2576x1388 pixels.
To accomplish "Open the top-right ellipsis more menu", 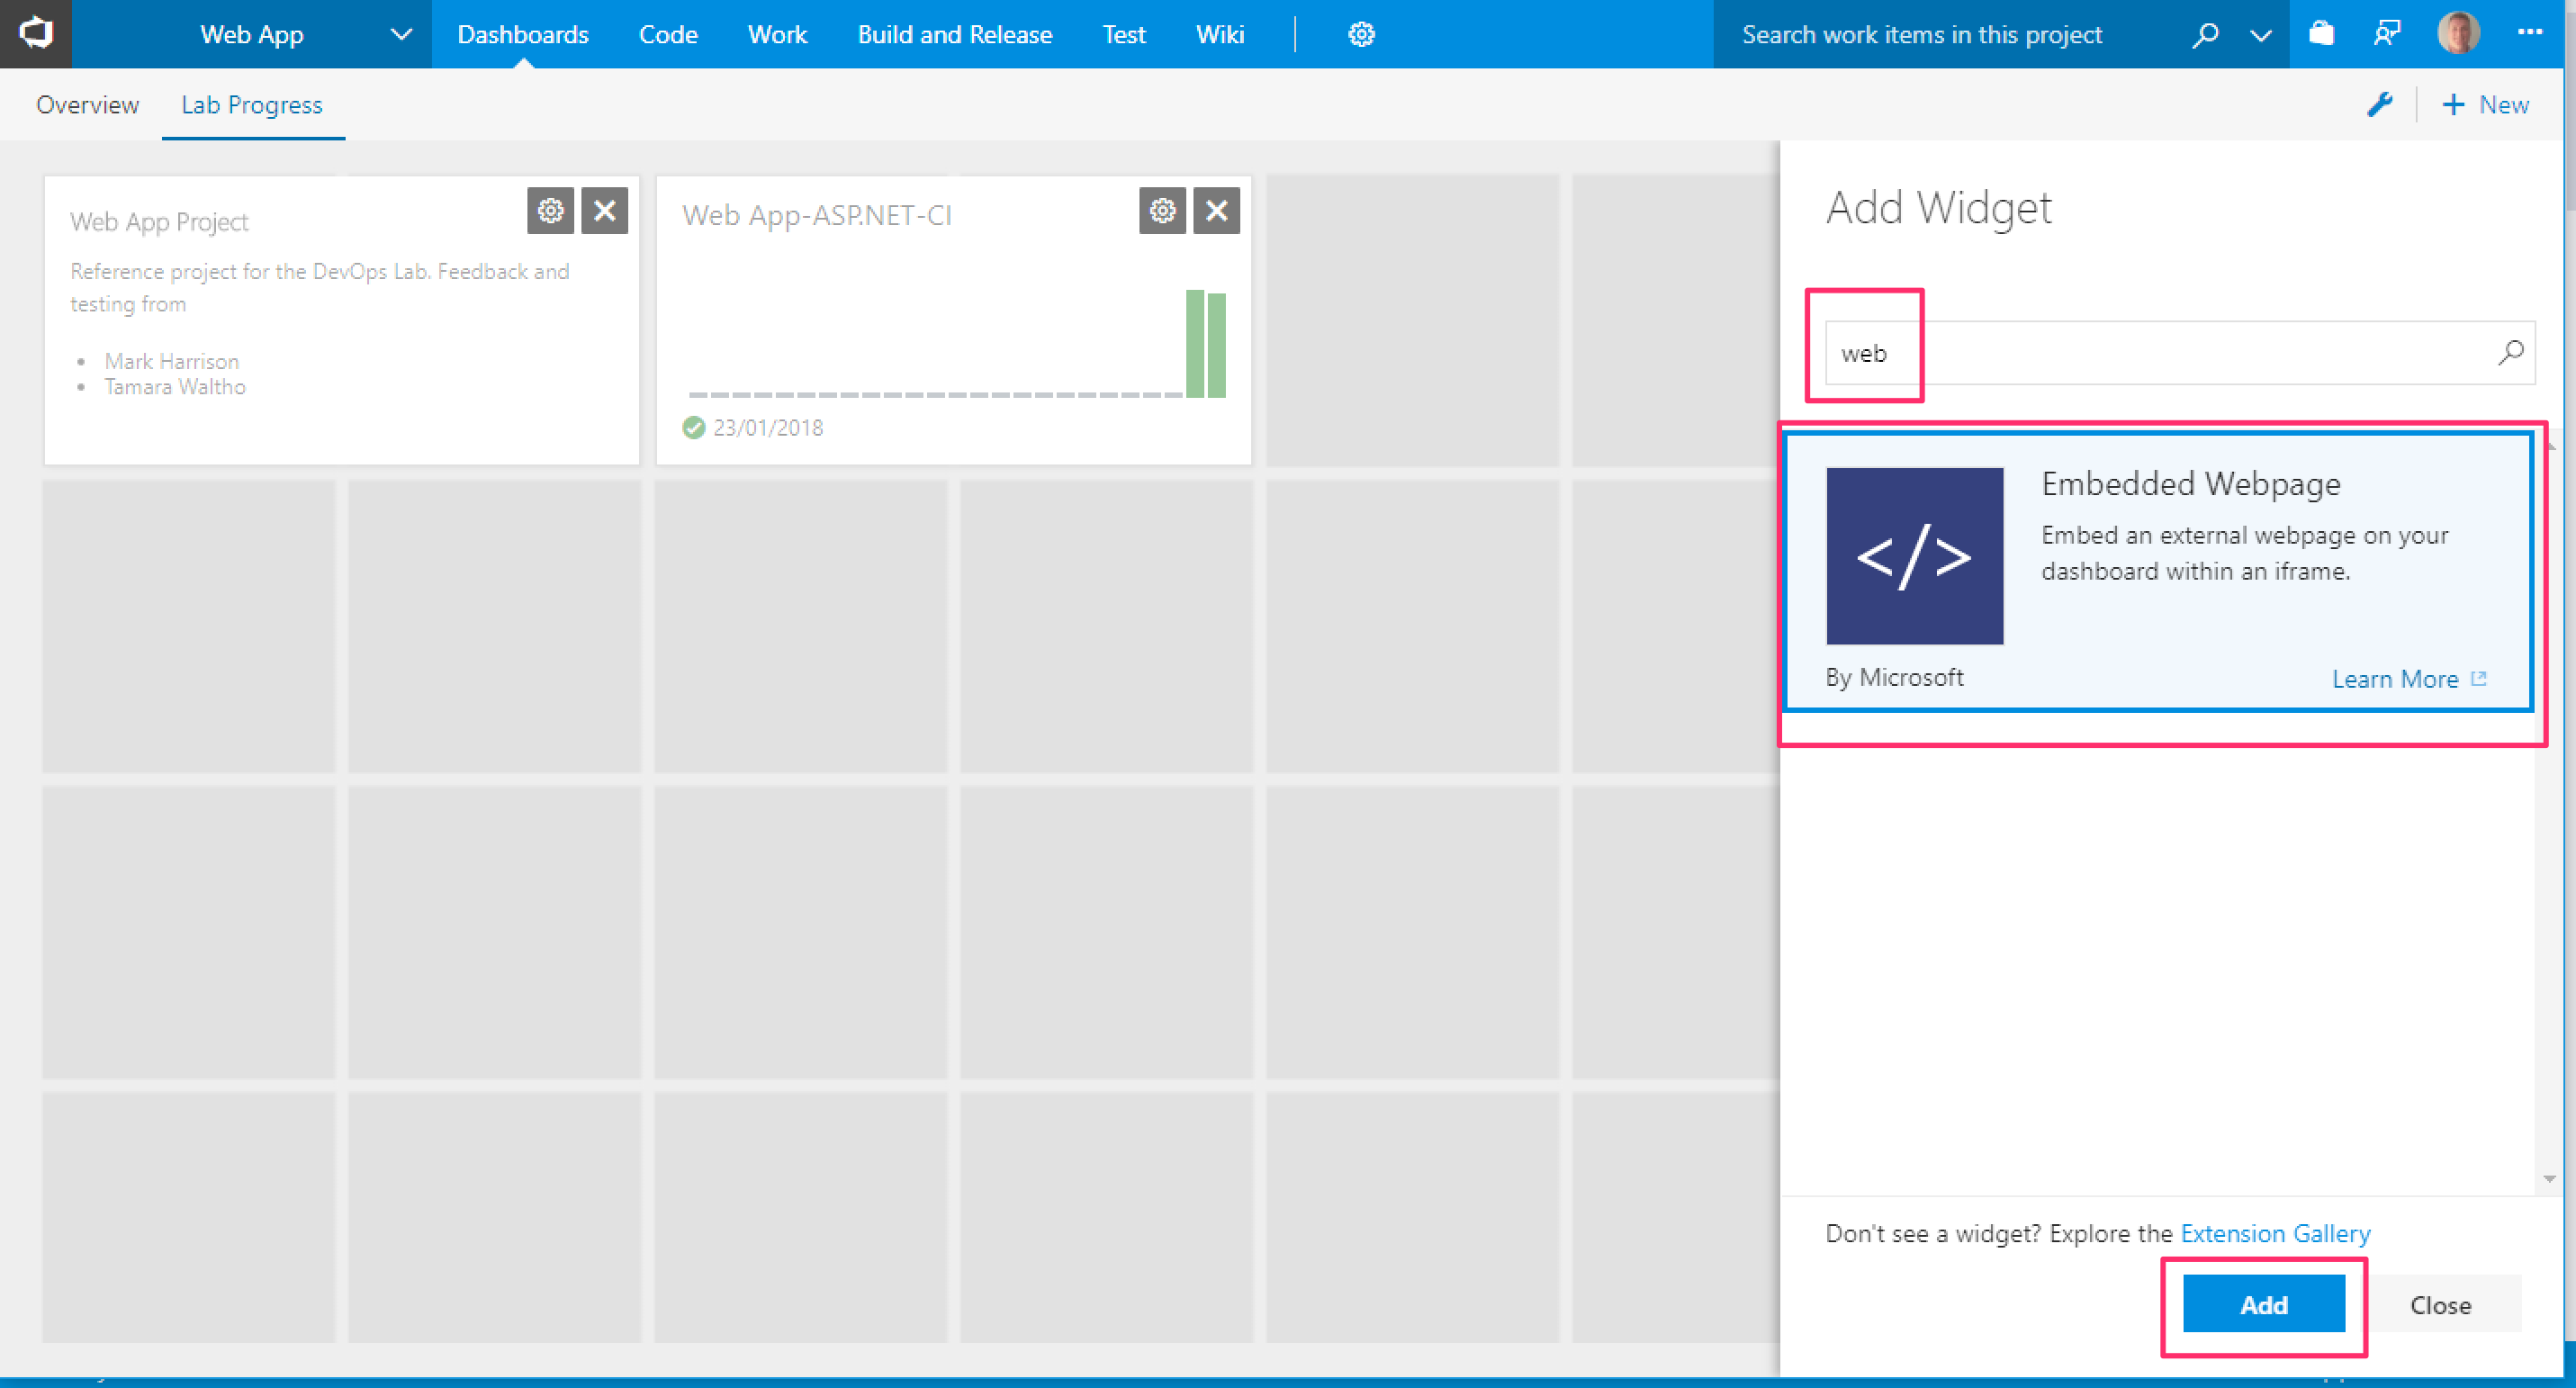I will pos(2530,33).
